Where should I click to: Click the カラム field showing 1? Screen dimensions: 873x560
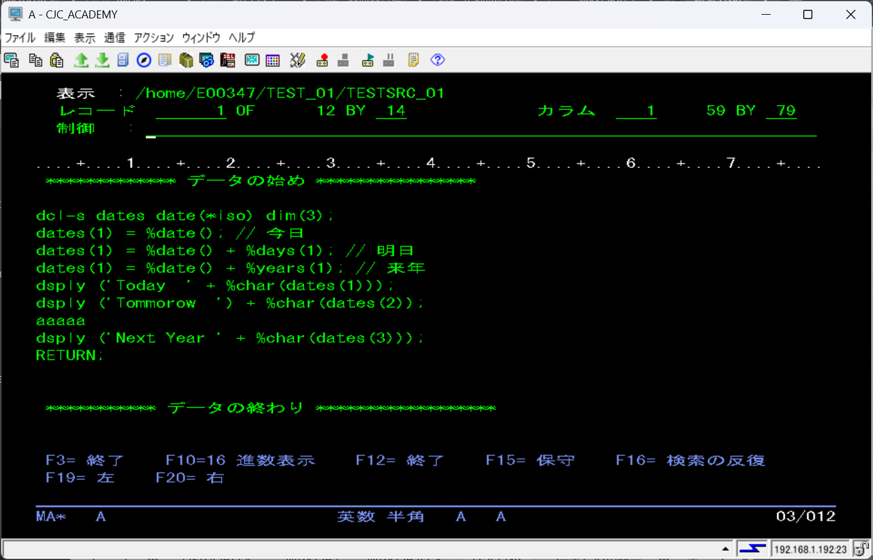click(636, 111)
